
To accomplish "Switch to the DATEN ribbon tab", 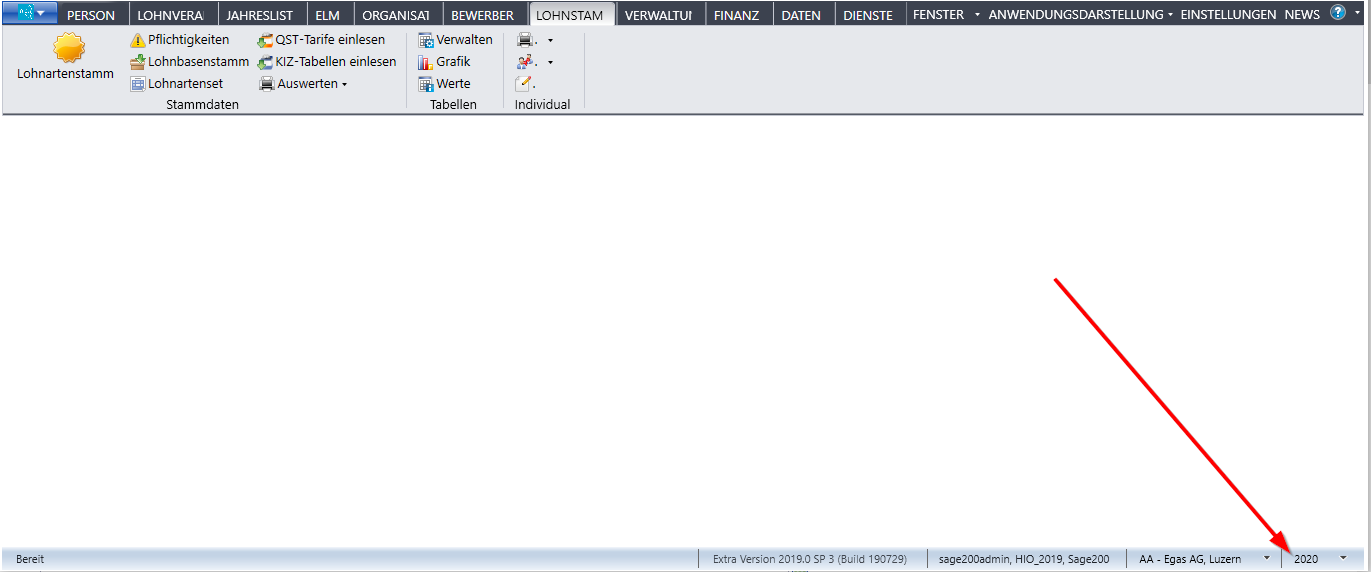I will (x=801, y=15).
